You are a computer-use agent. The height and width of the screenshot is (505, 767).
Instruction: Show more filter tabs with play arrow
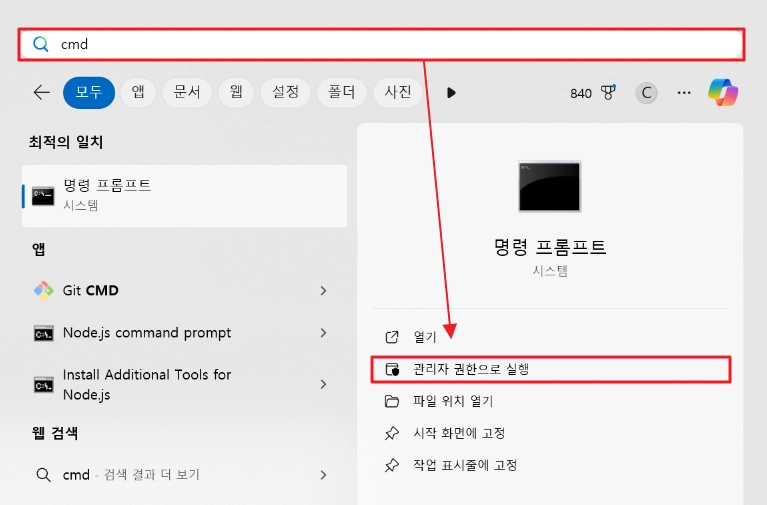pos(451,93)
